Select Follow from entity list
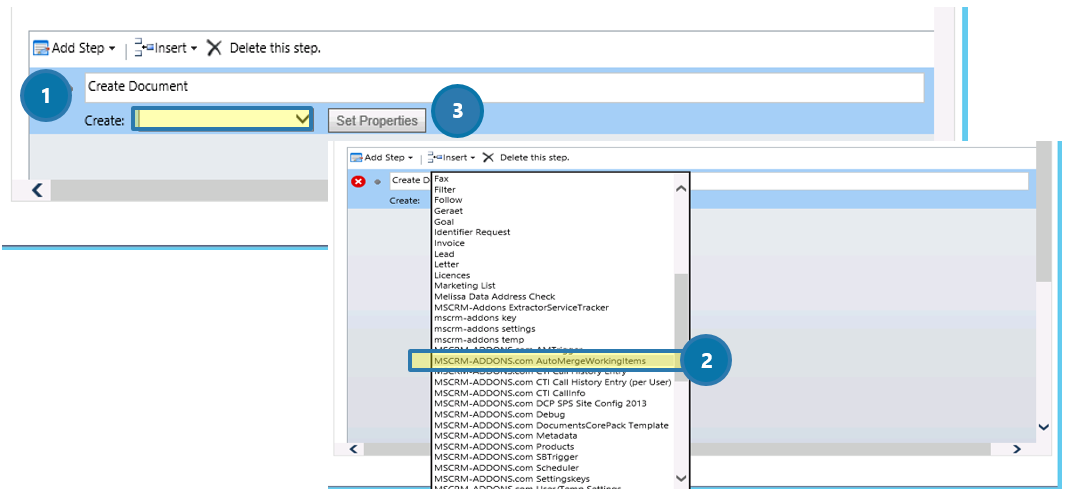The height and width of the screenshot is (499, 1069). pos(448,200)
